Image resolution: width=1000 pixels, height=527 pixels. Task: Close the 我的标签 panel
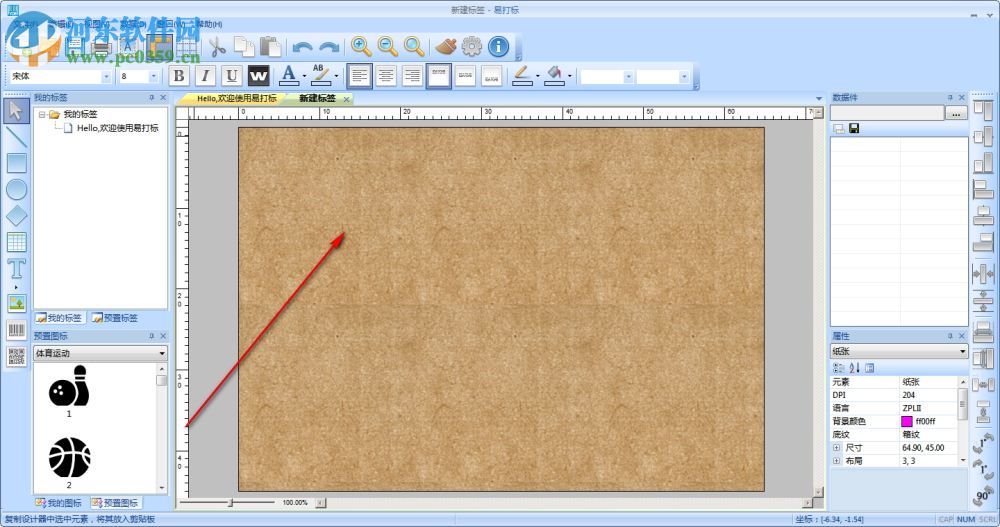click(163, 98)
